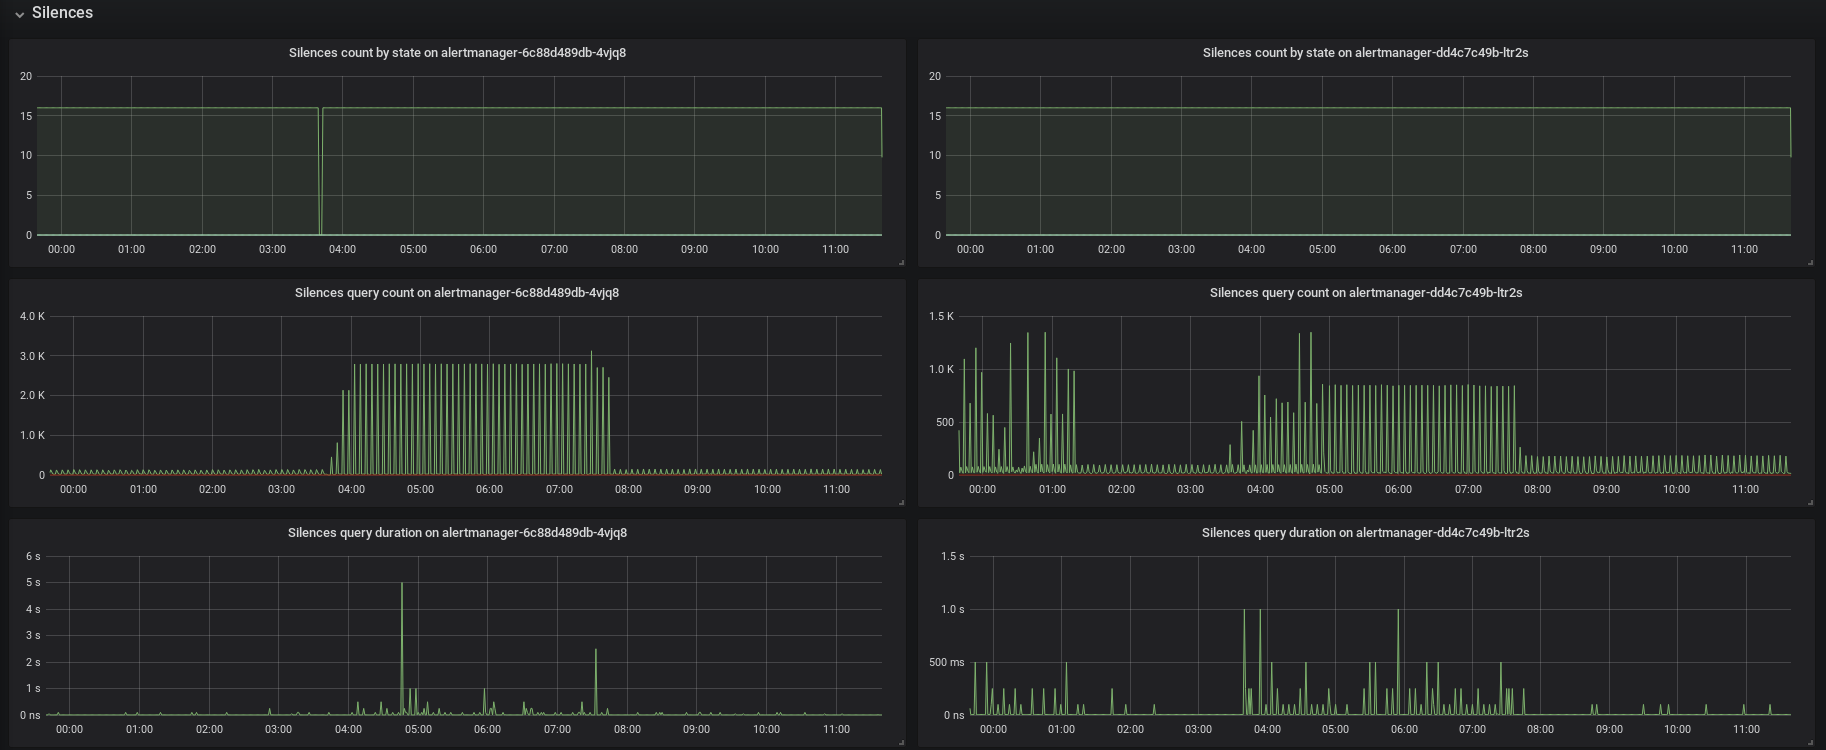Open menu for Silences count by state ltr2s panel title
Viewport: 1826px width, 750px height.
point(1365,53)
